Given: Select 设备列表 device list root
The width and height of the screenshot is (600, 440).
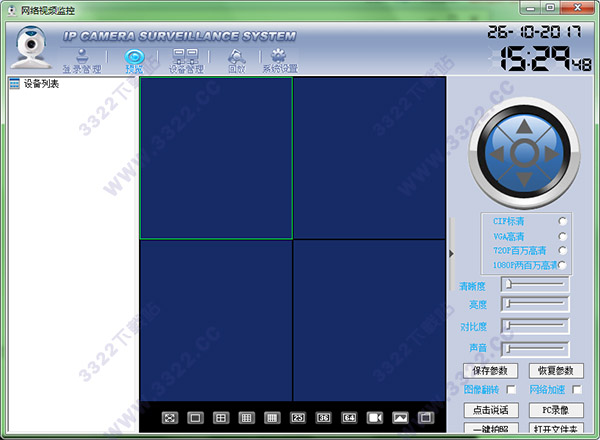Looking at the screenshot, I should coord(41,83).
